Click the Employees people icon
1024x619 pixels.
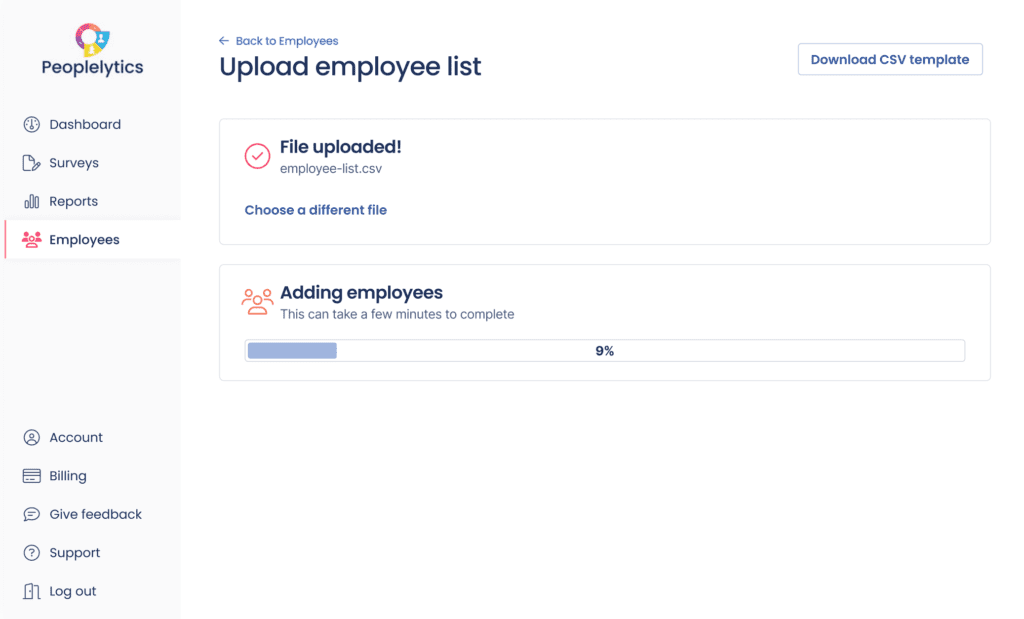click(31, 240)
